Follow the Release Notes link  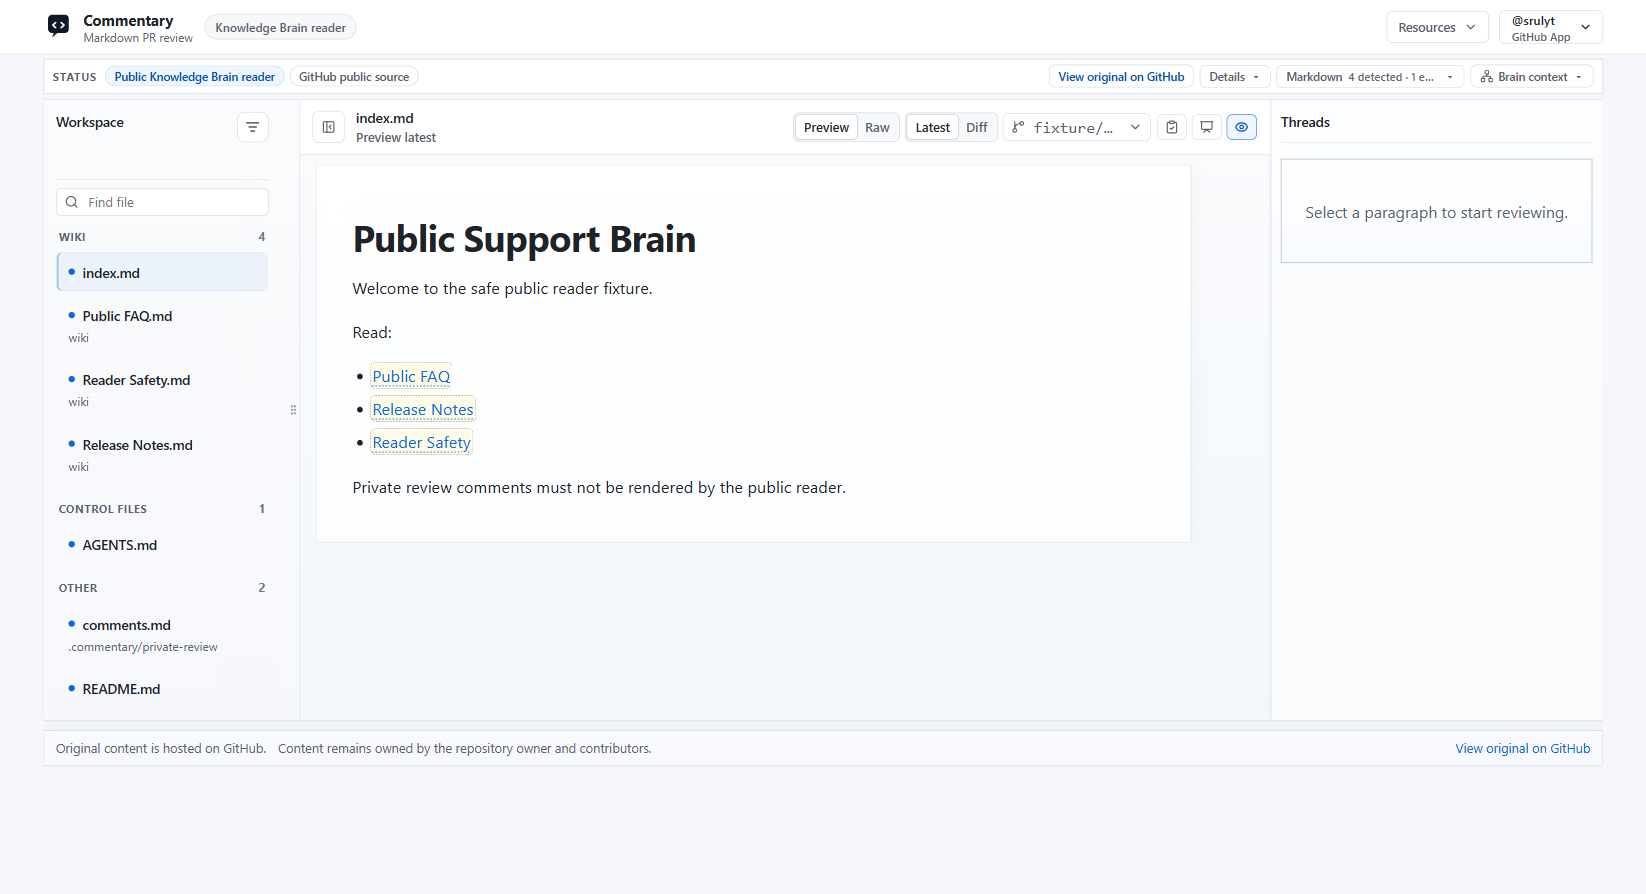pos(423,409)
